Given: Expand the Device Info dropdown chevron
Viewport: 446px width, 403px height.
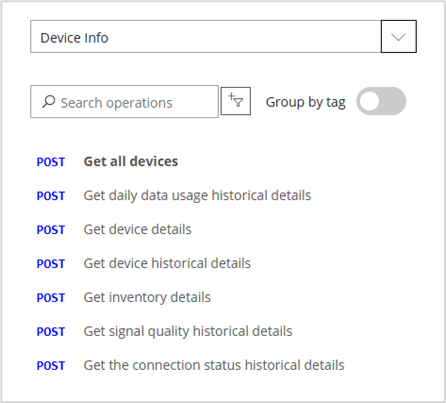Looking at the screenshot, I should 399,36.
